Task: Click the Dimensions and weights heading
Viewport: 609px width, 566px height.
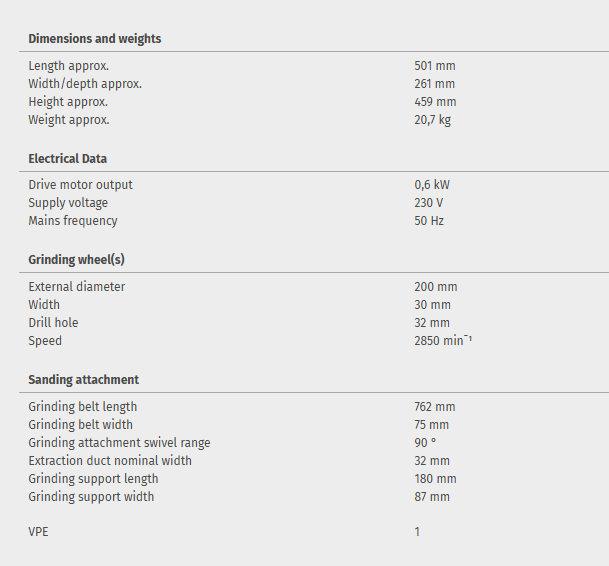Action: [94, 39]
